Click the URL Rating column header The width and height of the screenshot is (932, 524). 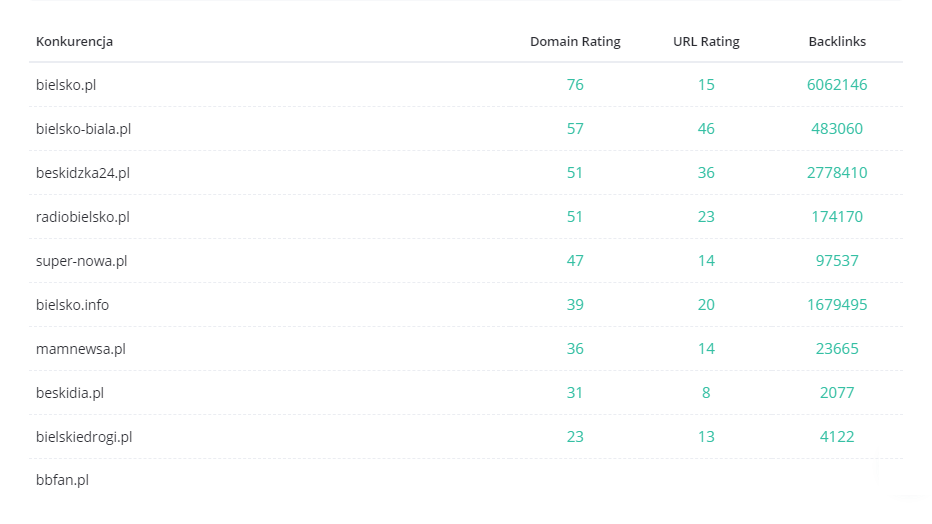(x=706, y=42)
